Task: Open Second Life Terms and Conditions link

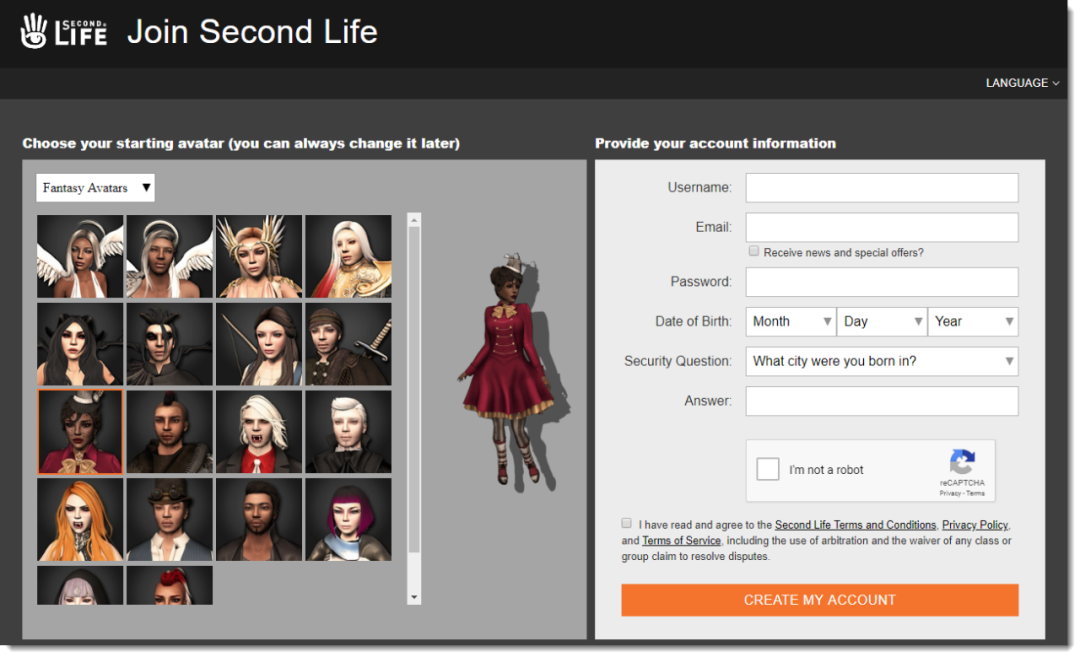Action: (x=855, y=525)
